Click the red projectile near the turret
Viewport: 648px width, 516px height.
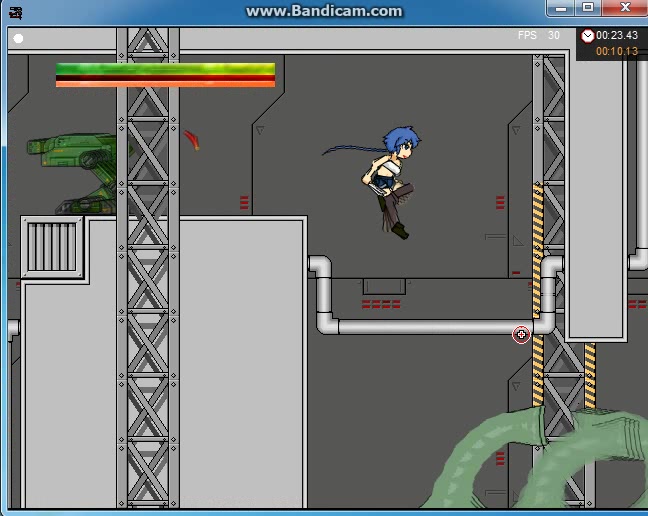point(192,140)
